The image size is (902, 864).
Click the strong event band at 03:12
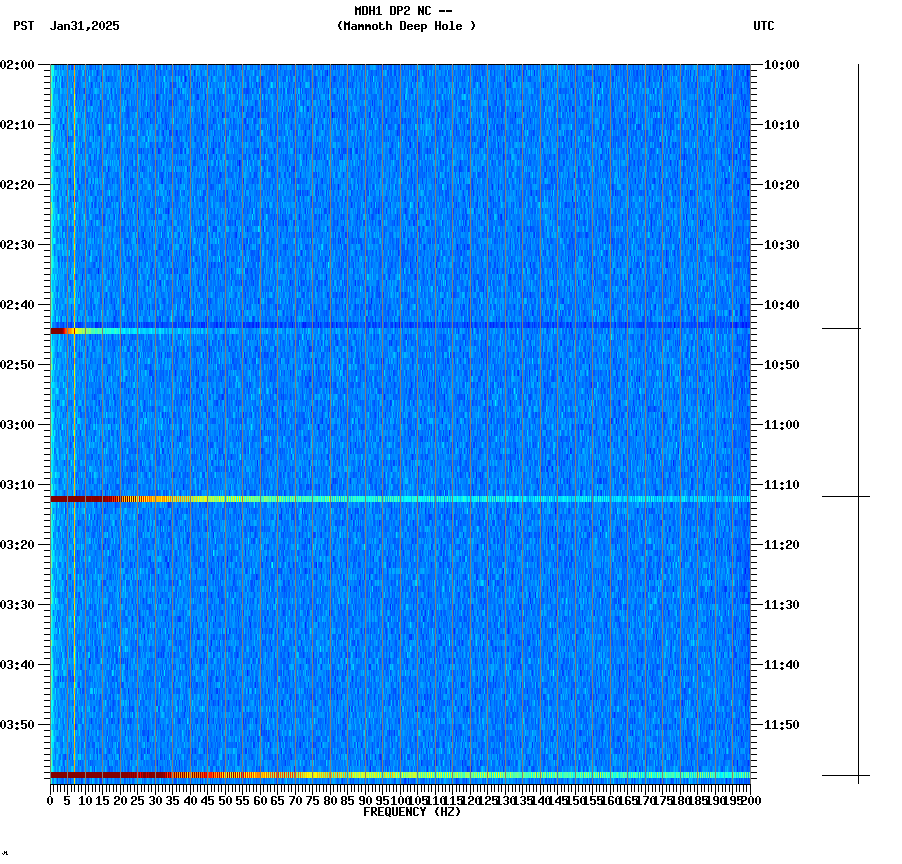pyautogui.click(x=400, y=498)
